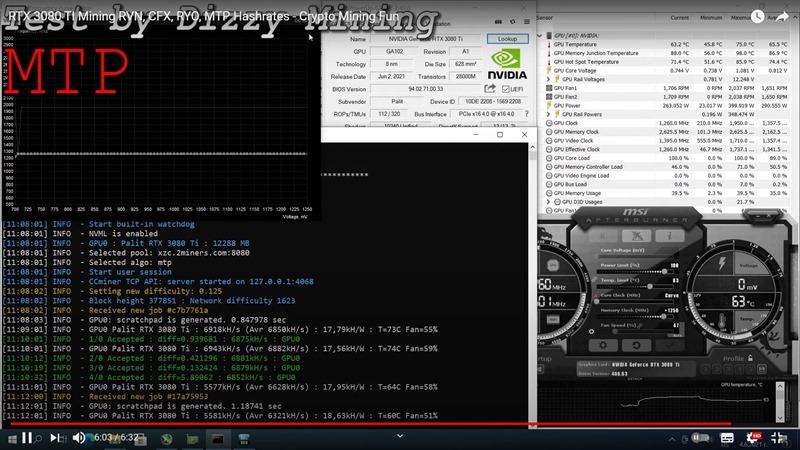Click the Minimum column header

(x=711, y=17)
